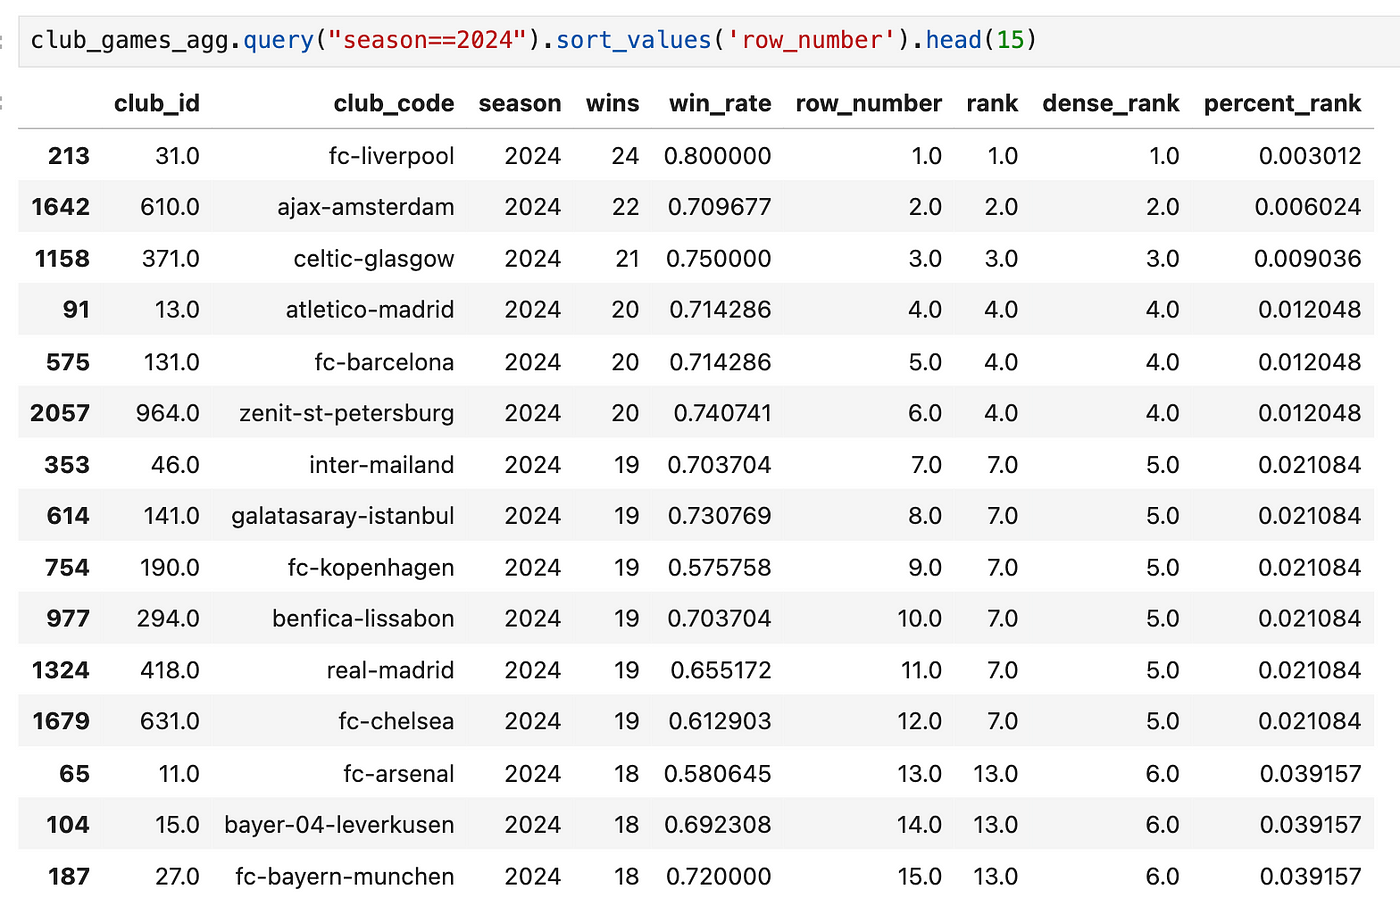
Task: Click index label 213
Action: [x=69, y=156]
